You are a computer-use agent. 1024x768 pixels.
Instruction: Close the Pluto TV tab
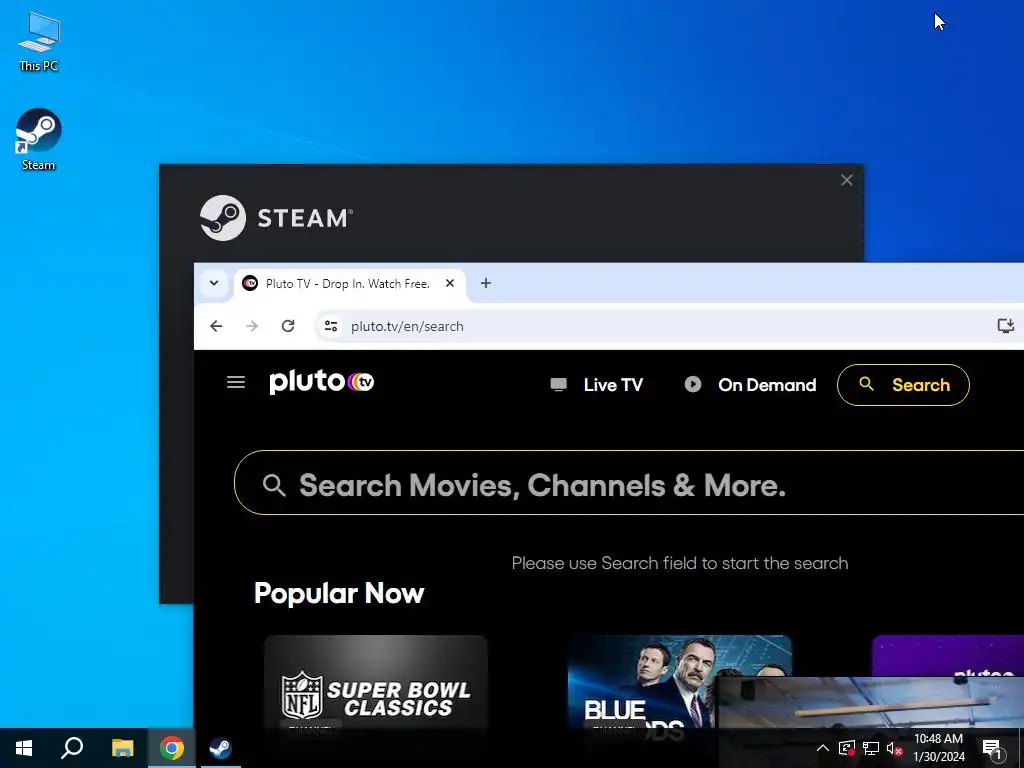tap(450, 283)
